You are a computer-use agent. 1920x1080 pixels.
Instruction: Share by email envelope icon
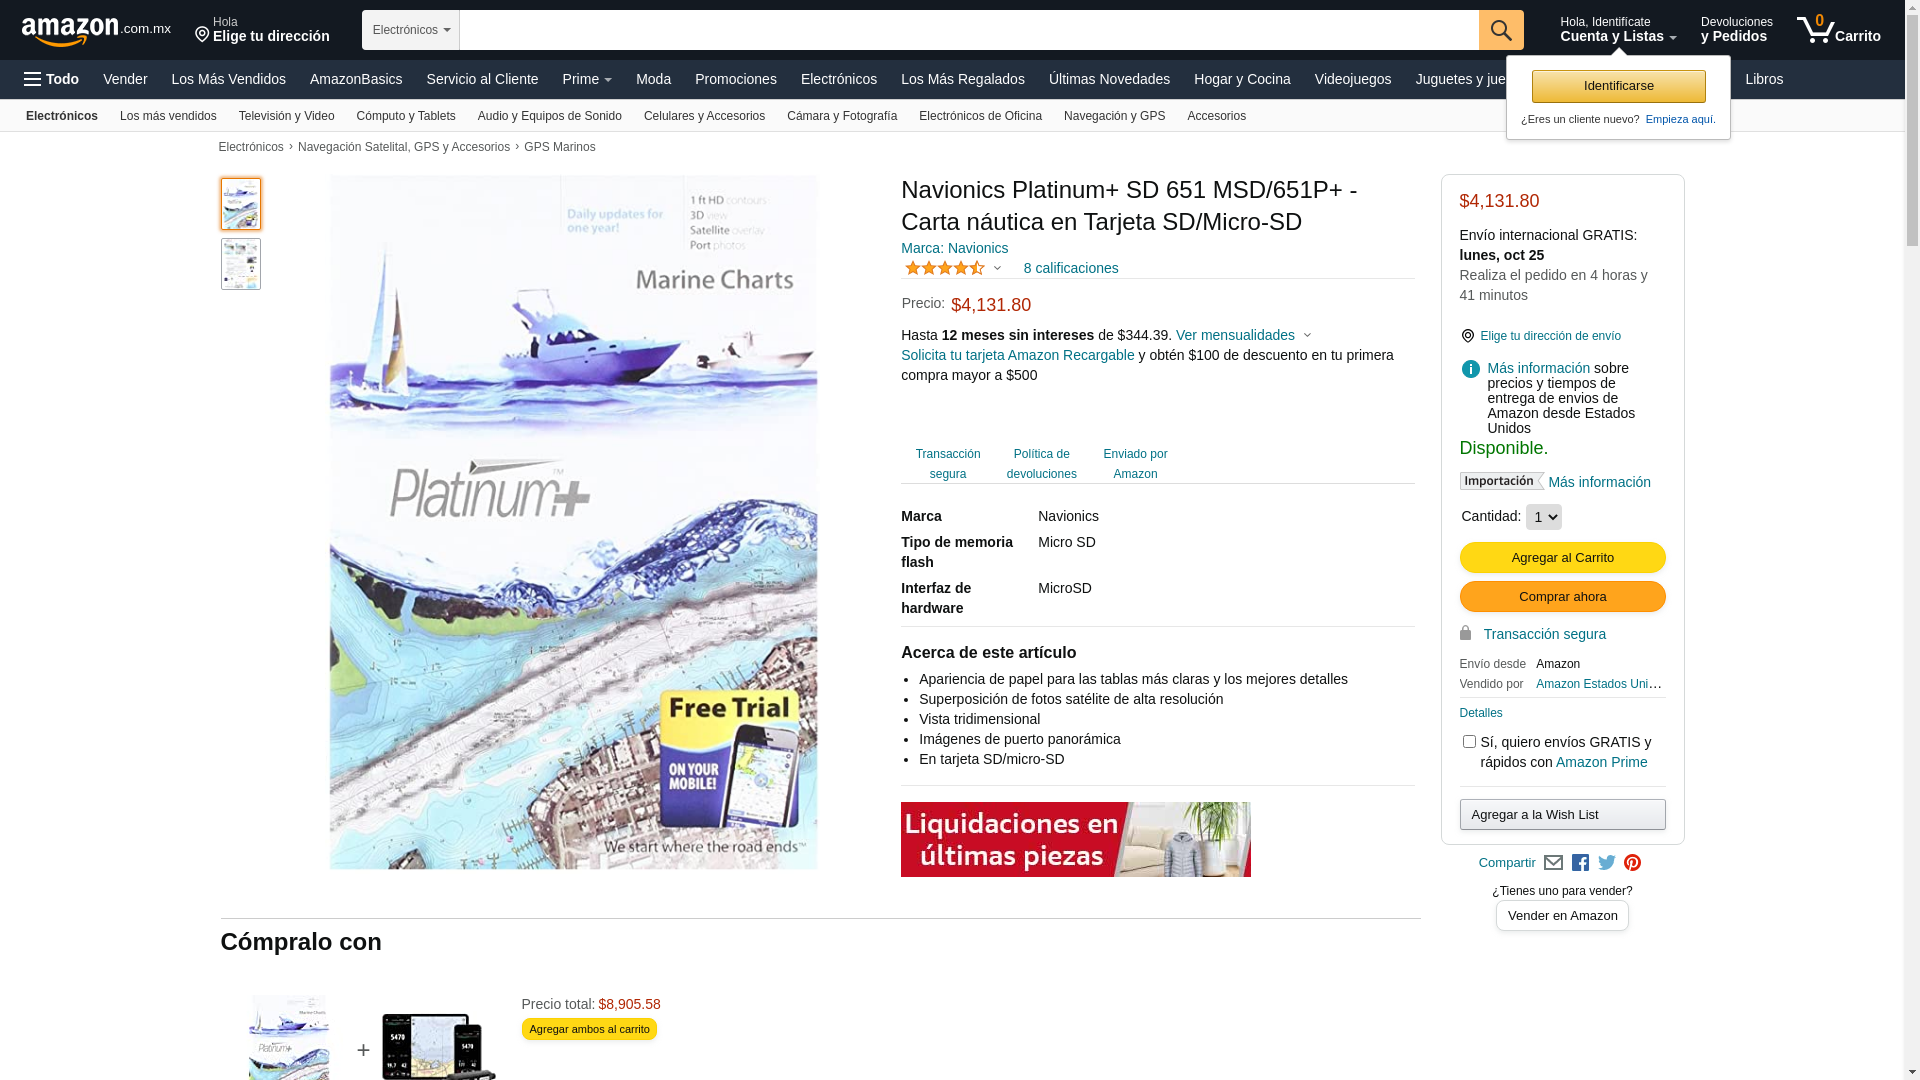pyautogui.click(x=1553, y=863)
